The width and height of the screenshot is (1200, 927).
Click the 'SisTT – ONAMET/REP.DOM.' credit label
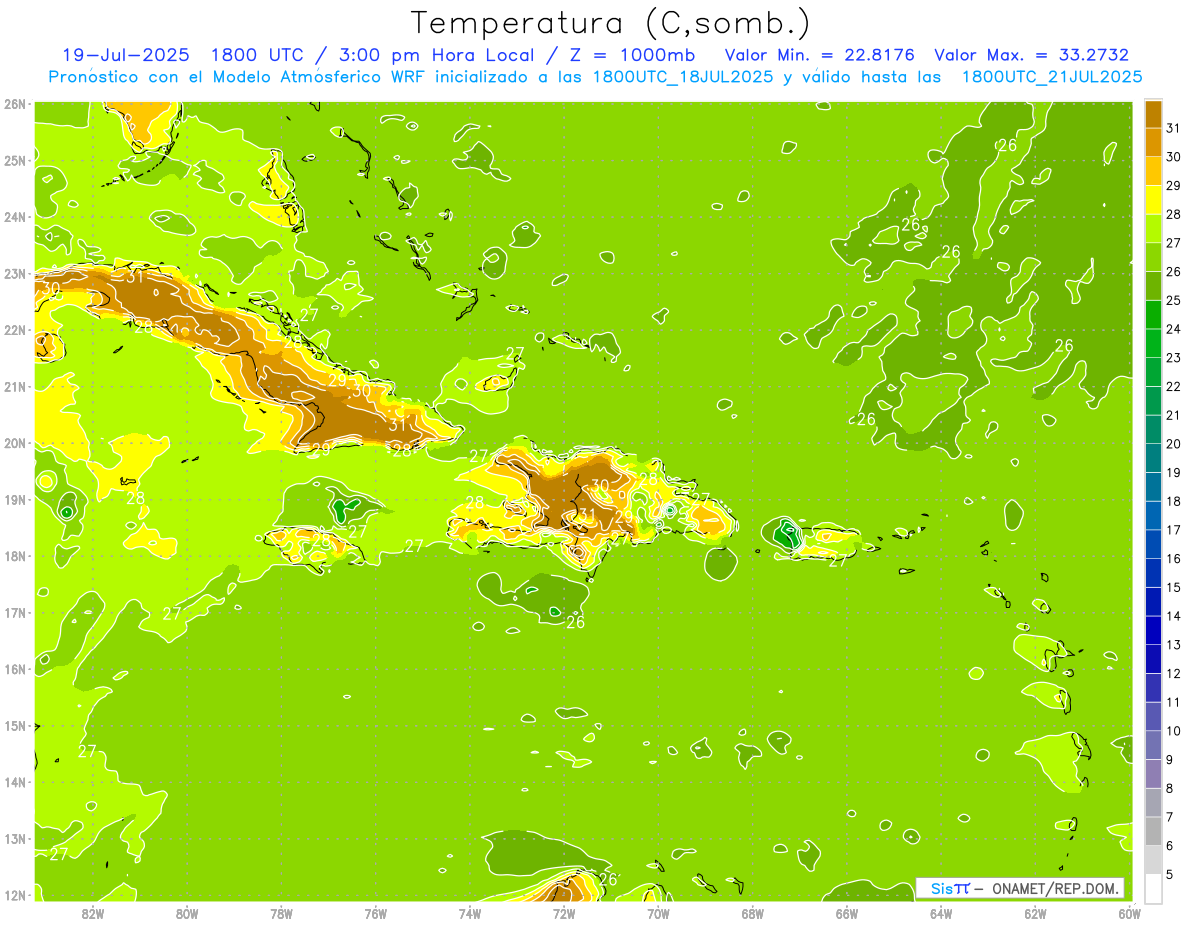1020,888
